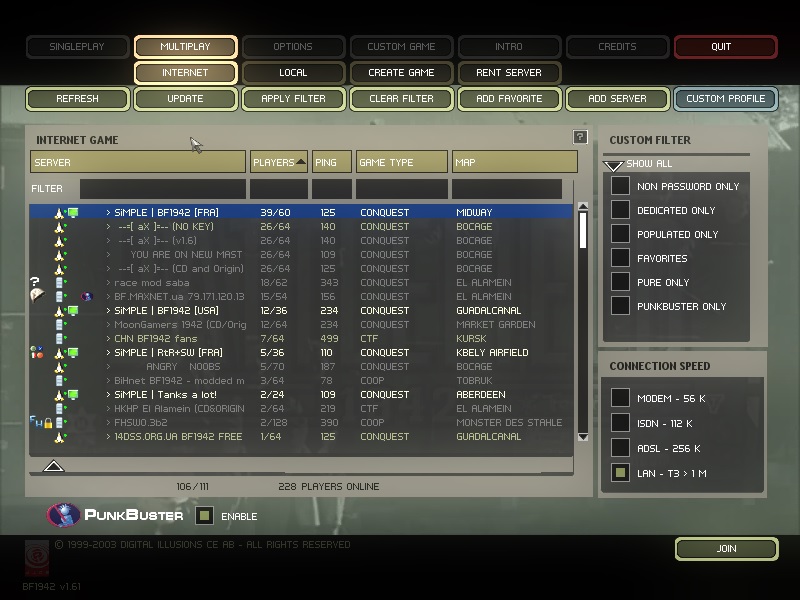Click the server tower icon on the CHN BF1942 fans row
This screenshot has width=800, height=600.
click(59, 338)
